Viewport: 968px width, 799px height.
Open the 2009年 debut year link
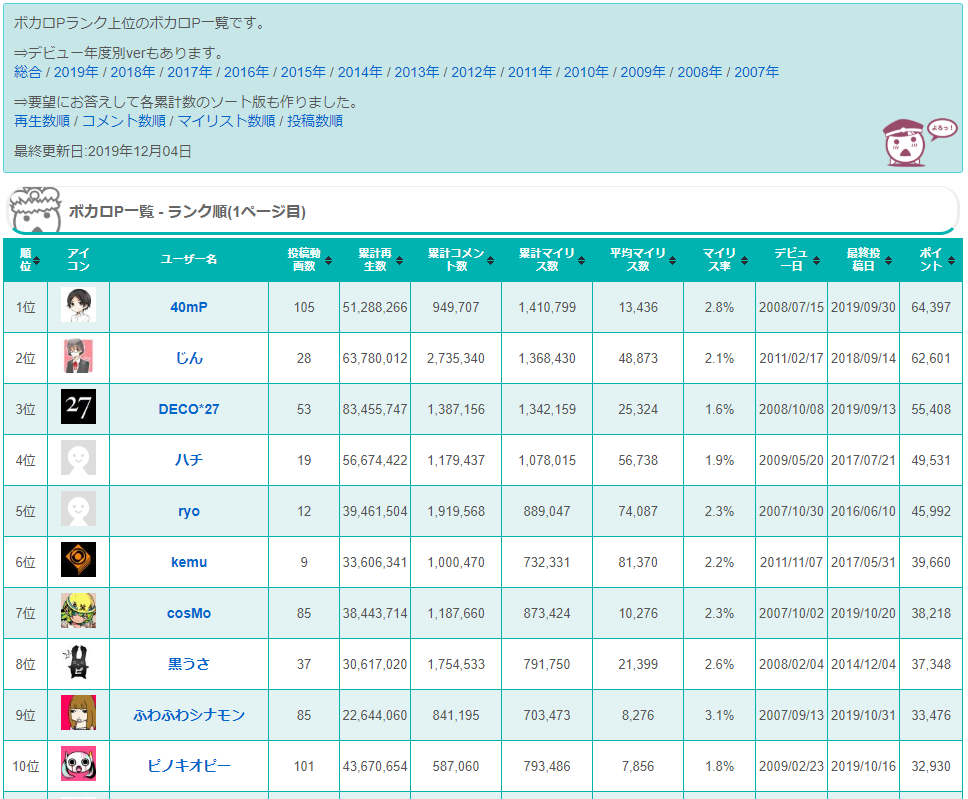(643, 72)
